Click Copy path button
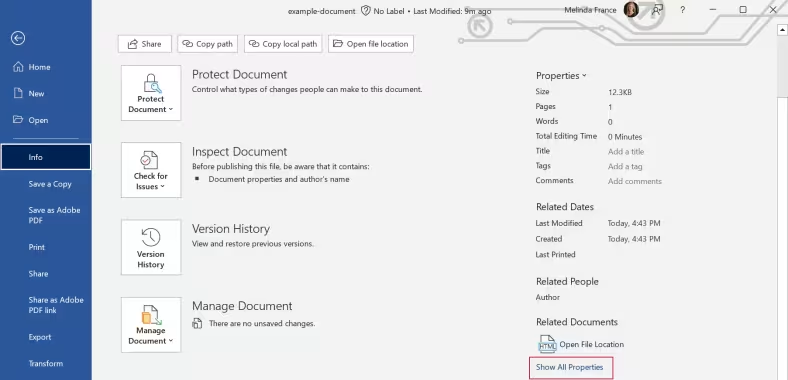The width and height of the screenshot is (788, 380). 208,44
